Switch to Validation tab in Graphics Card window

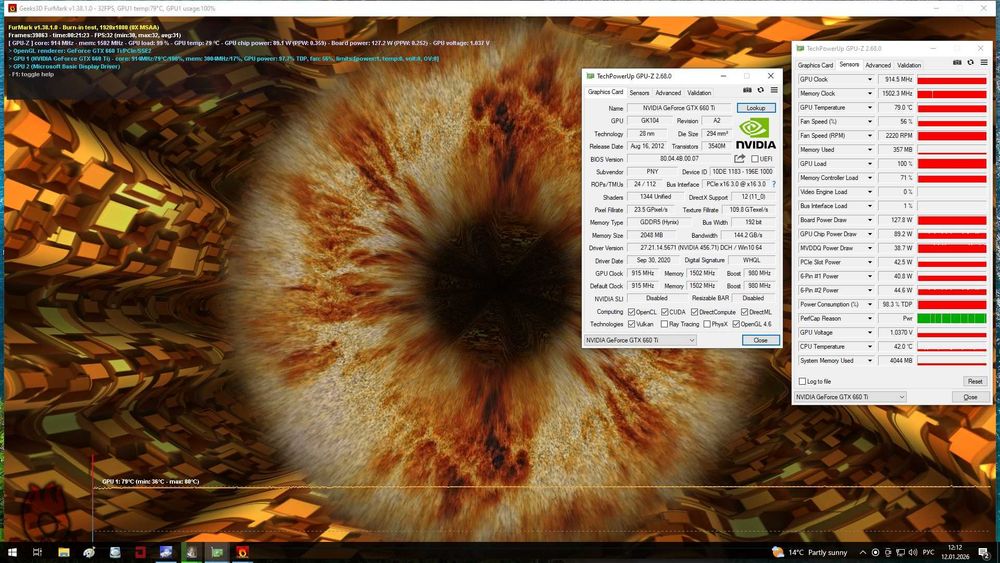point(699,92)
